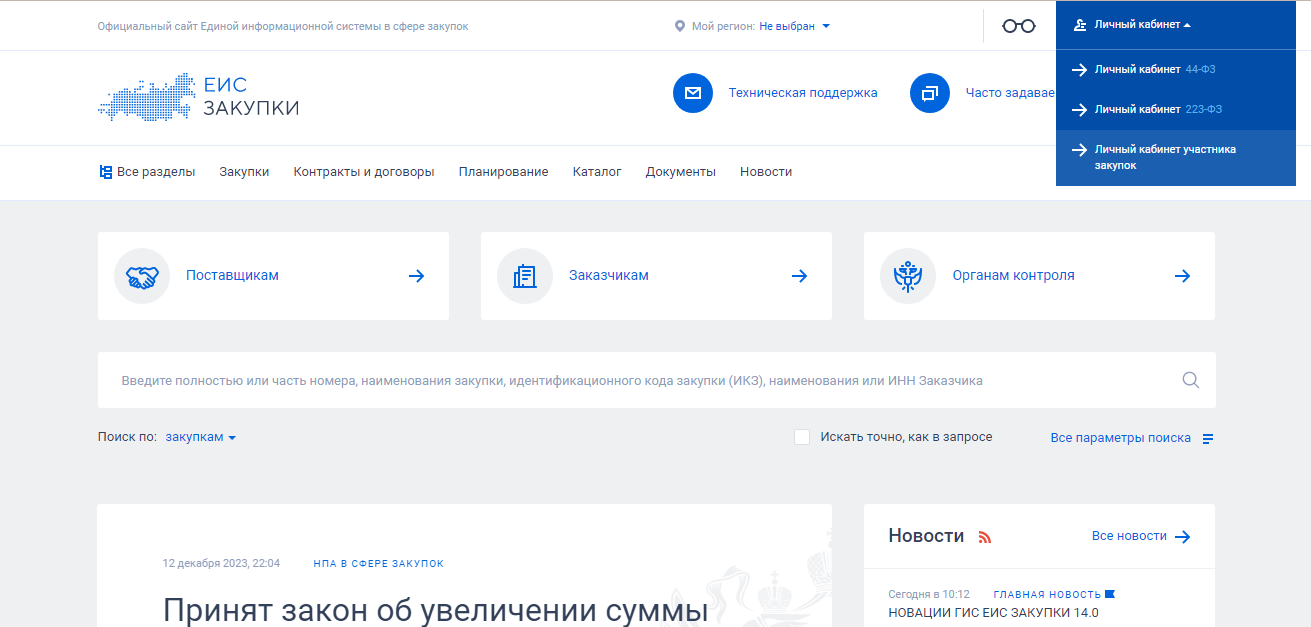Click the RSS feed icon beside Новости
This screenshot has height=627, width=1311.
(x=985, y=537)
